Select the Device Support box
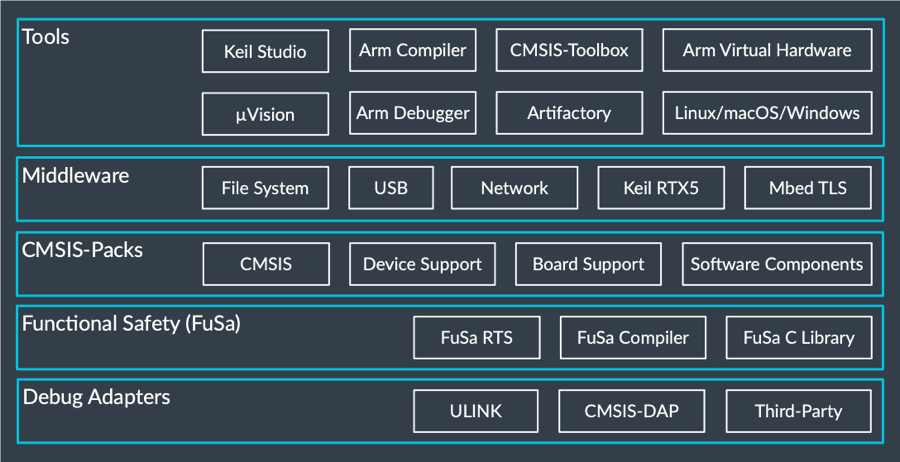The height and width of the screenshot is (462, 900). [x=422, y=264]
